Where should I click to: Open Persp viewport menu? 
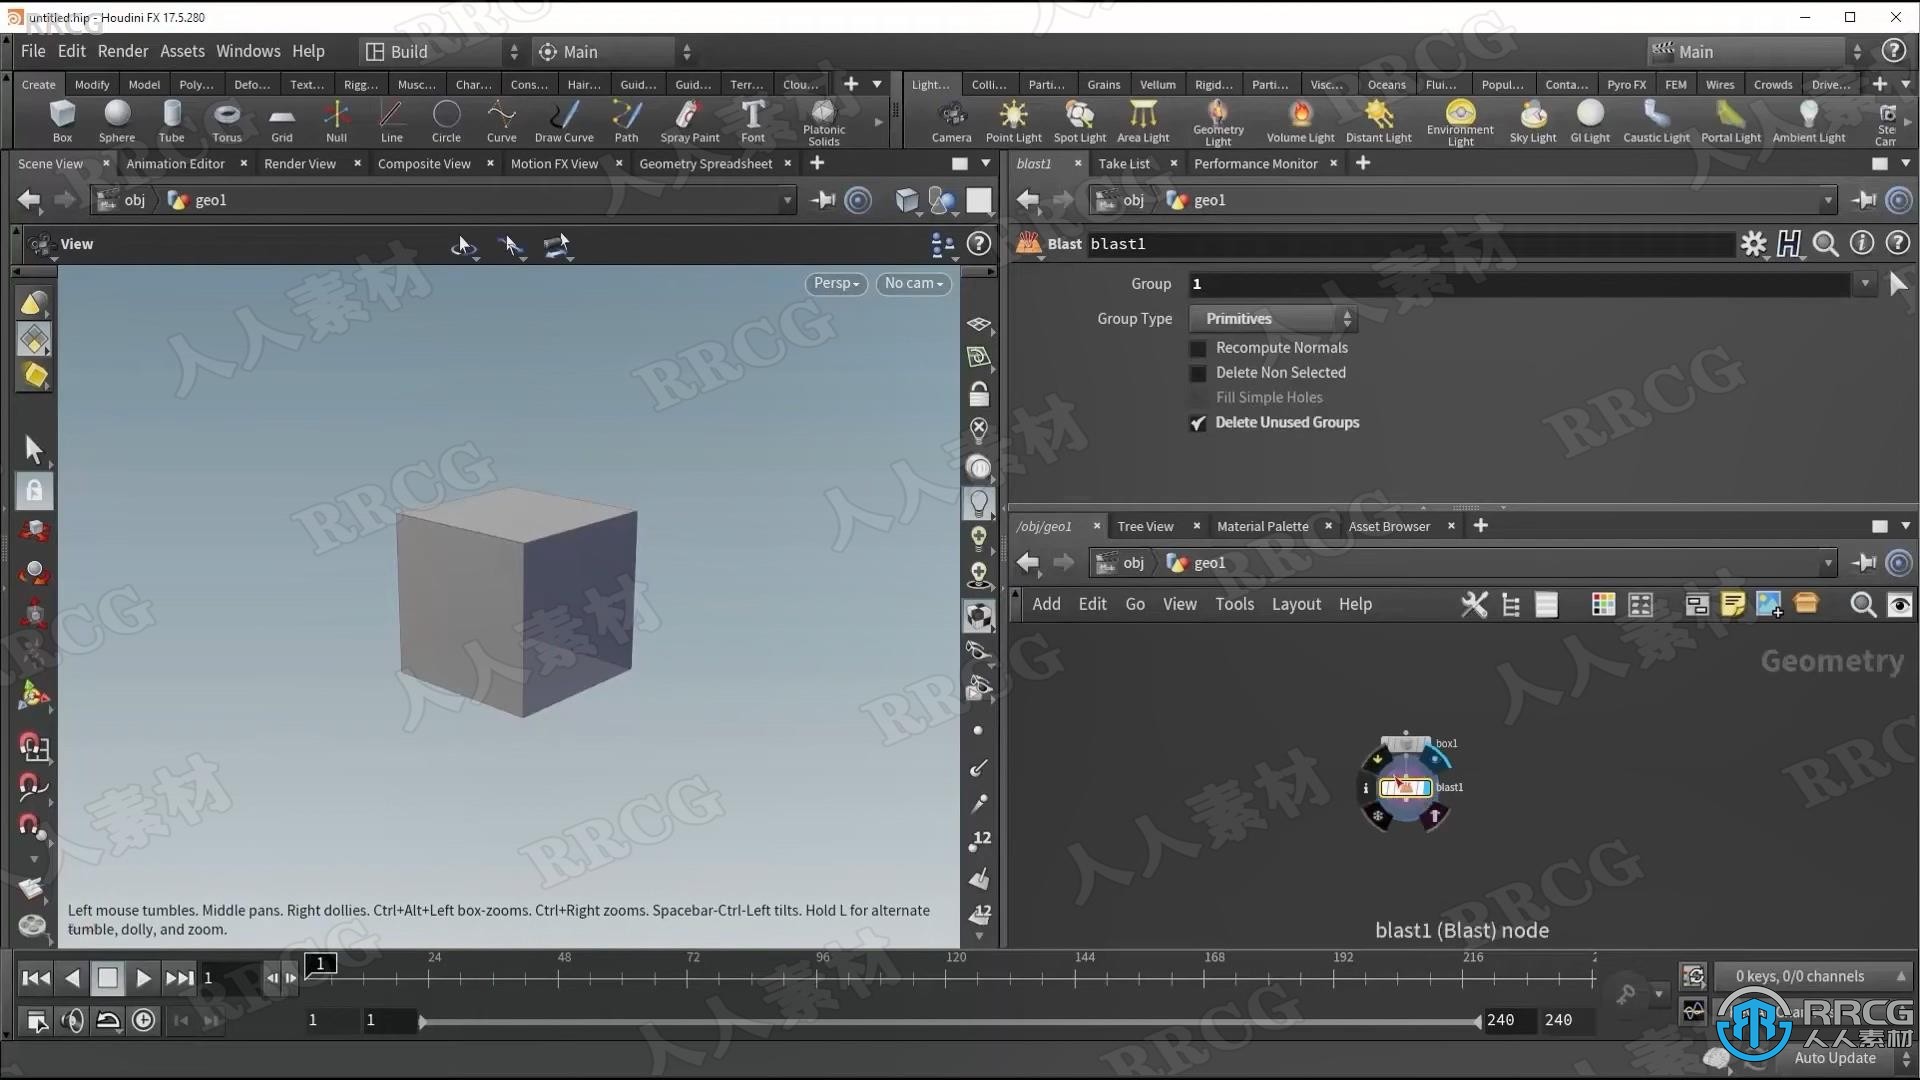pos(836,283)
